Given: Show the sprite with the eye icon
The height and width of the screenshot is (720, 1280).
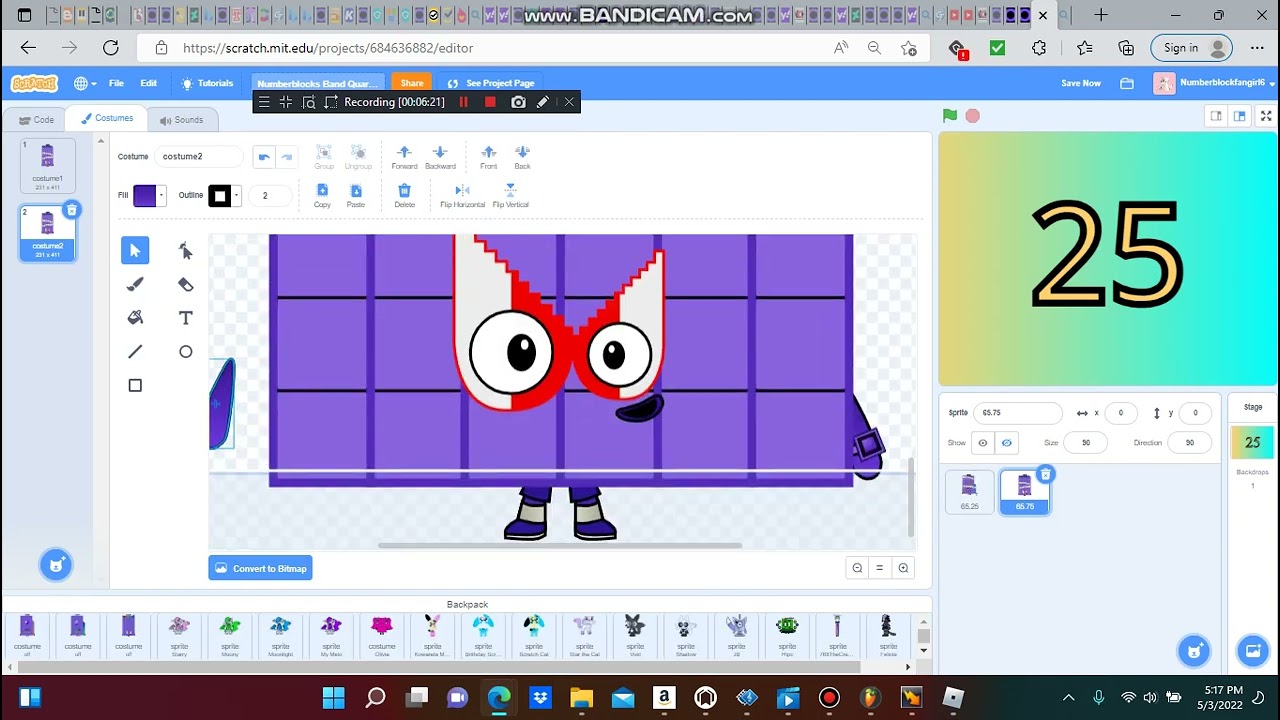Looking at the screenshot, I should pos(983,443).
